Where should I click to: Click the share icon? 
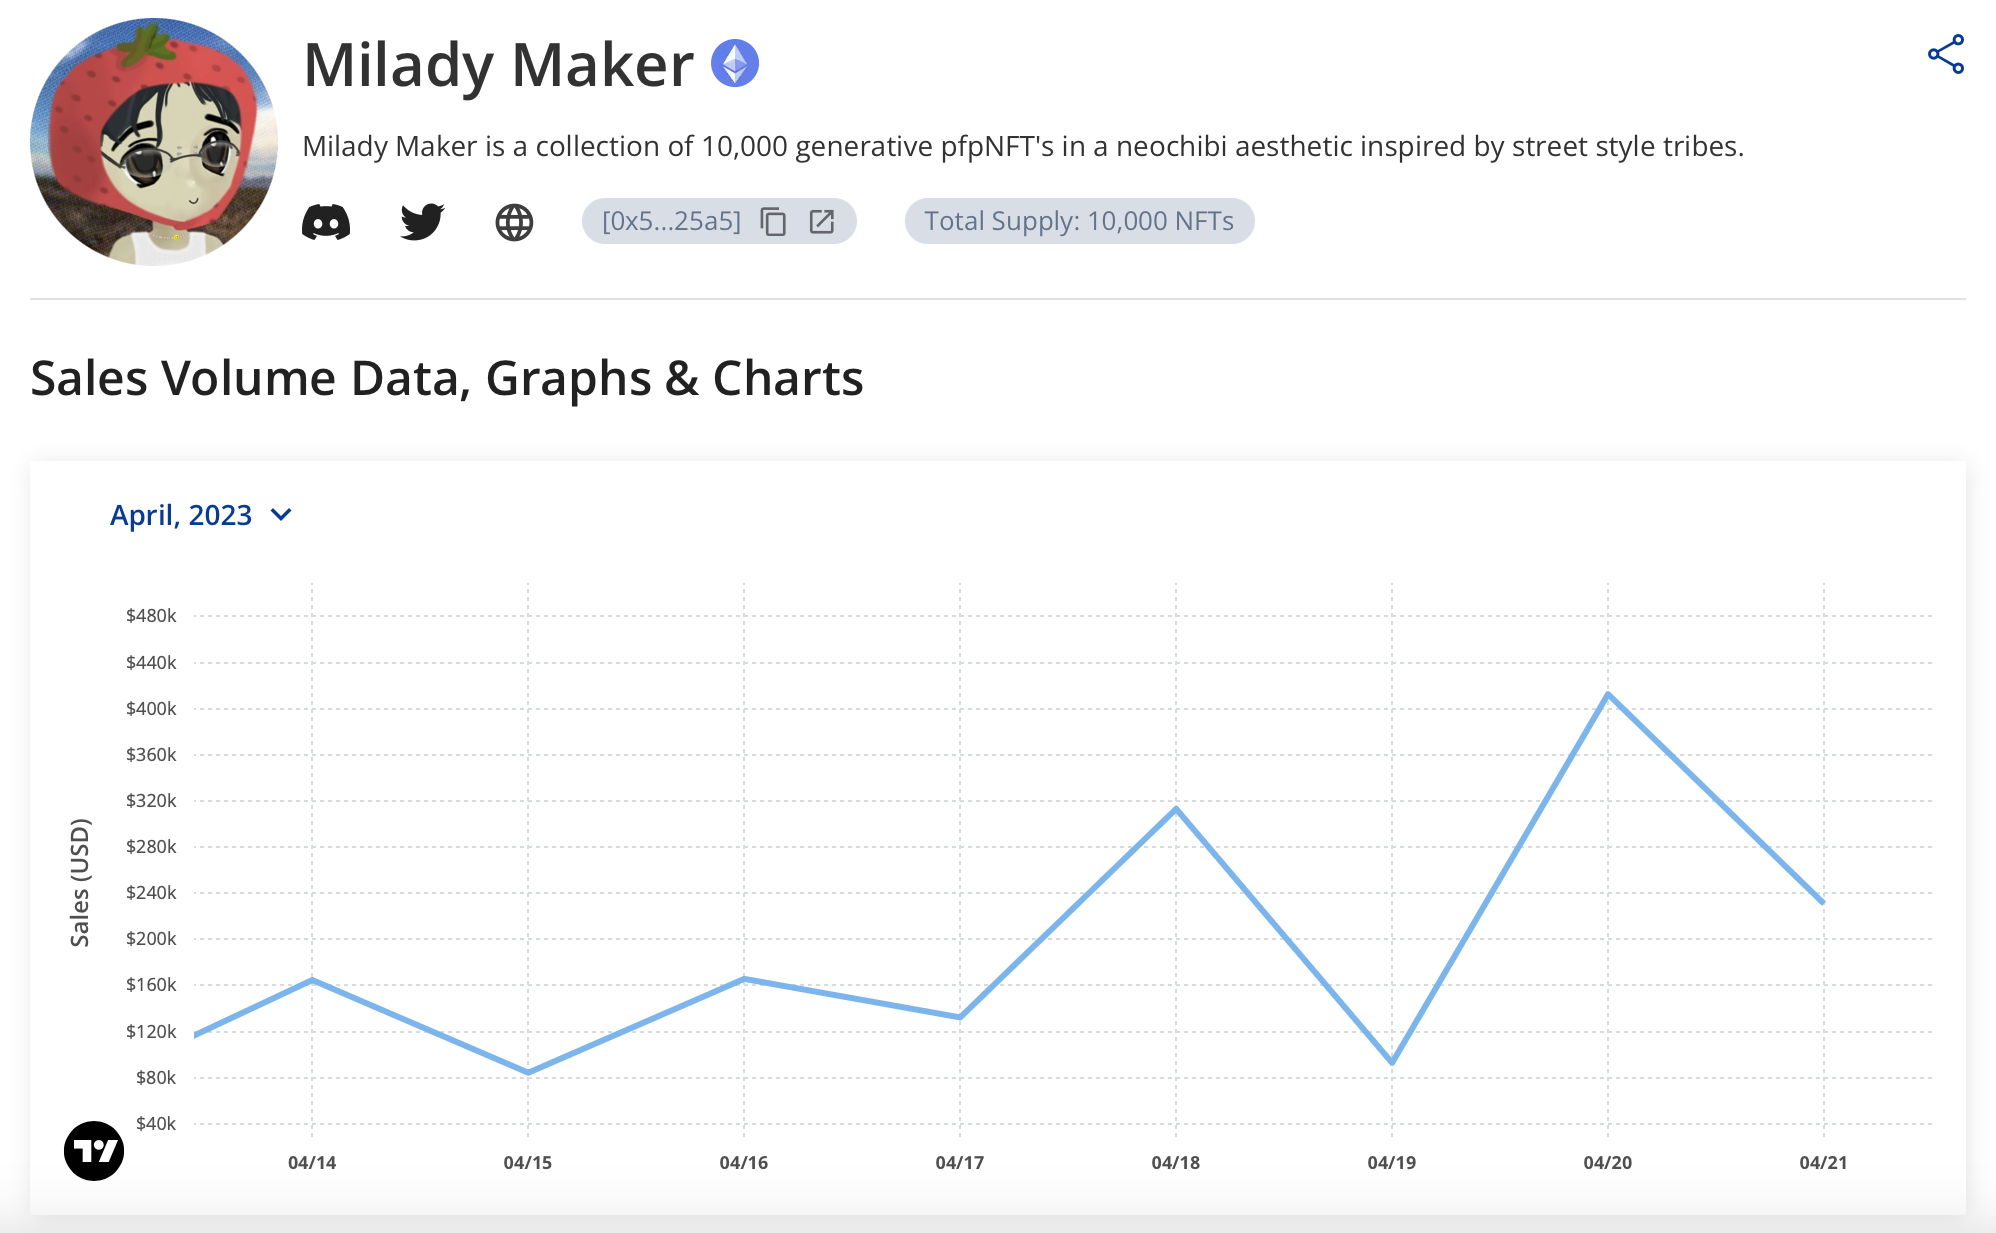pyautogui.click(x=1945, y=55)
